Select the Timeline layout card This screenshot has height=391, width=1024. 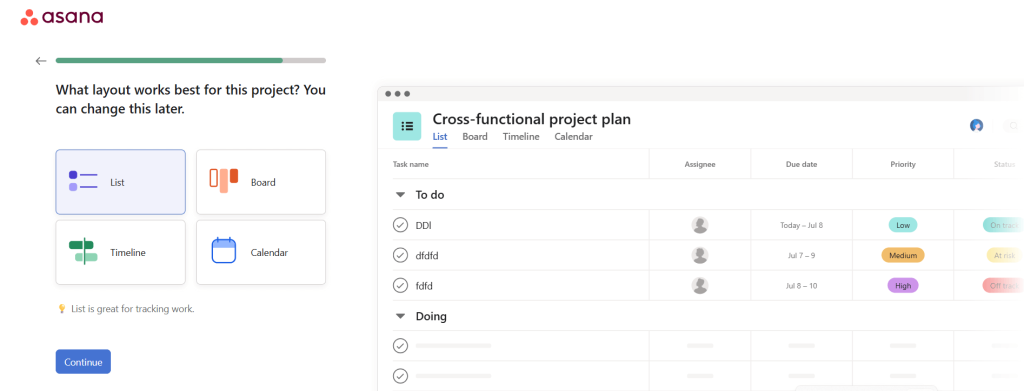(x=120, y=253)
